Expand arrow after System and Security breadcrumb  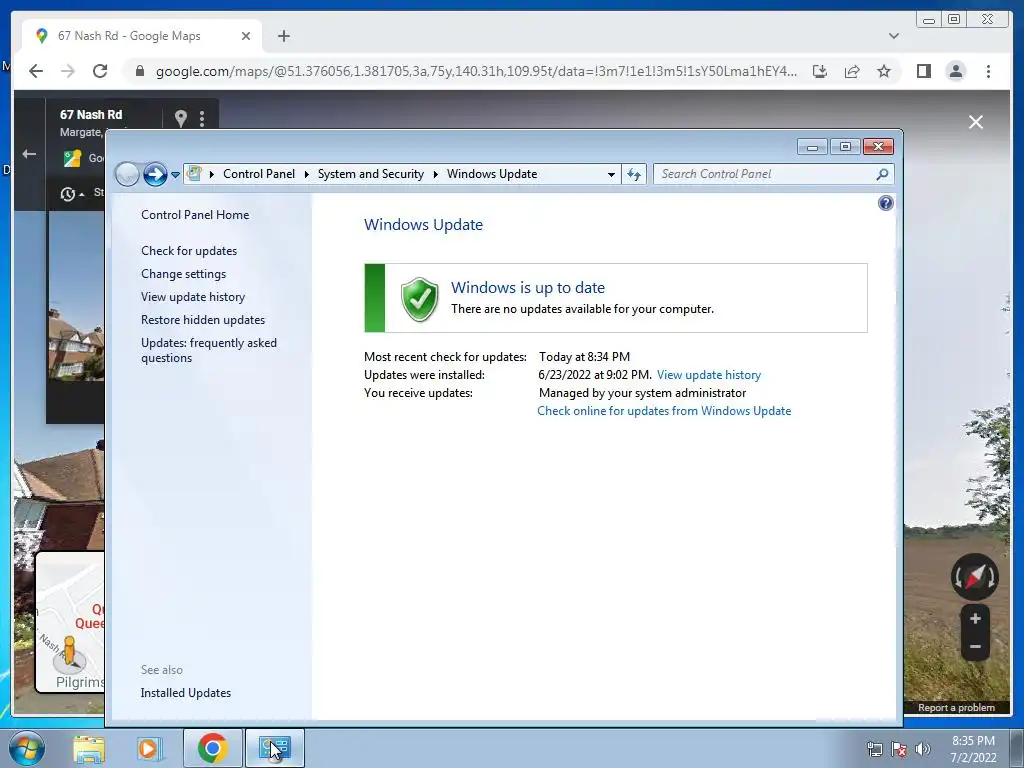tap(436, 174)
